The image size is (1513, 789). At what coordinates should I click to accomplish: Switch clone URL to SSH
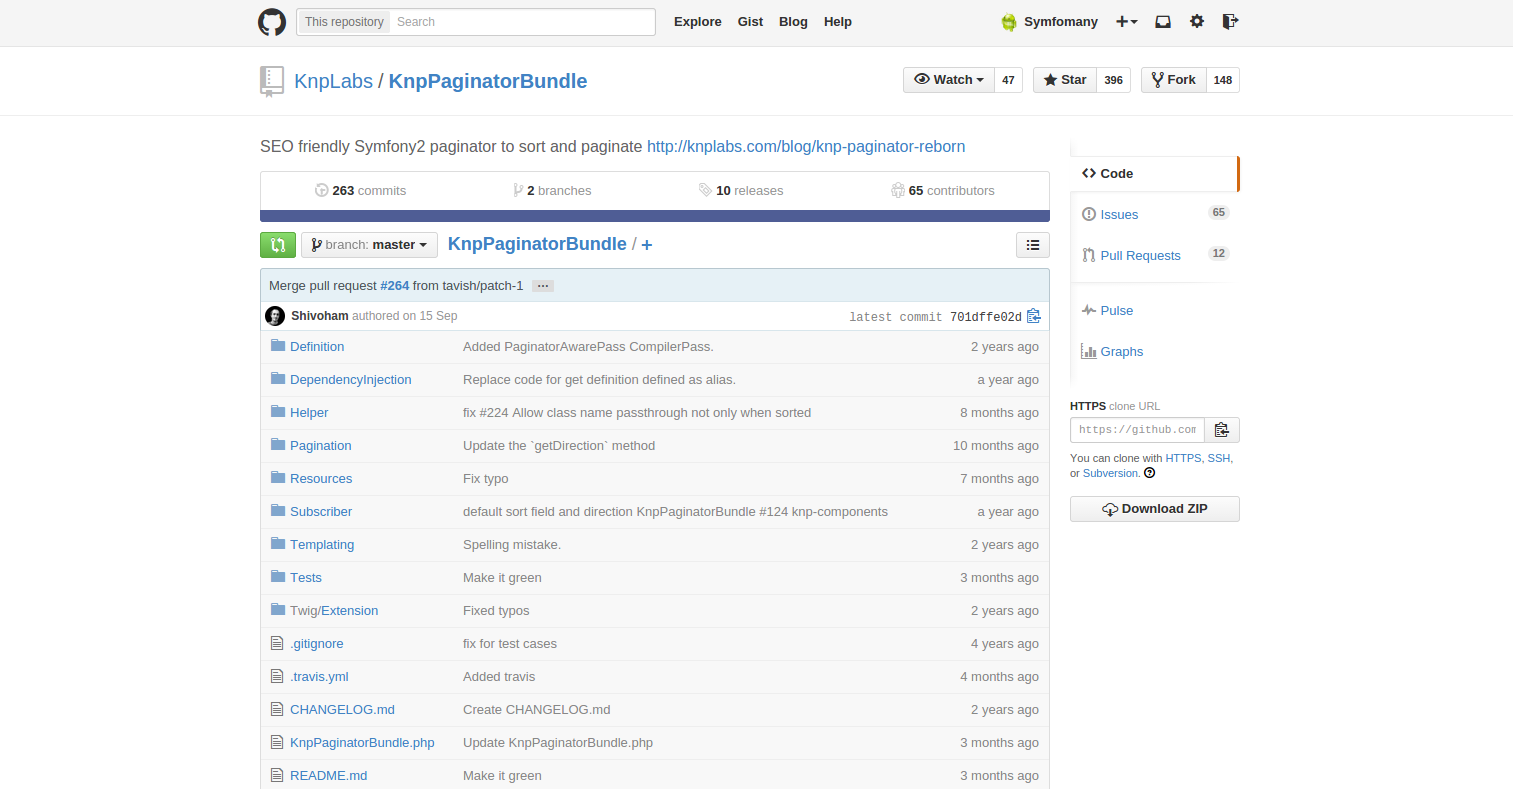1219,458
